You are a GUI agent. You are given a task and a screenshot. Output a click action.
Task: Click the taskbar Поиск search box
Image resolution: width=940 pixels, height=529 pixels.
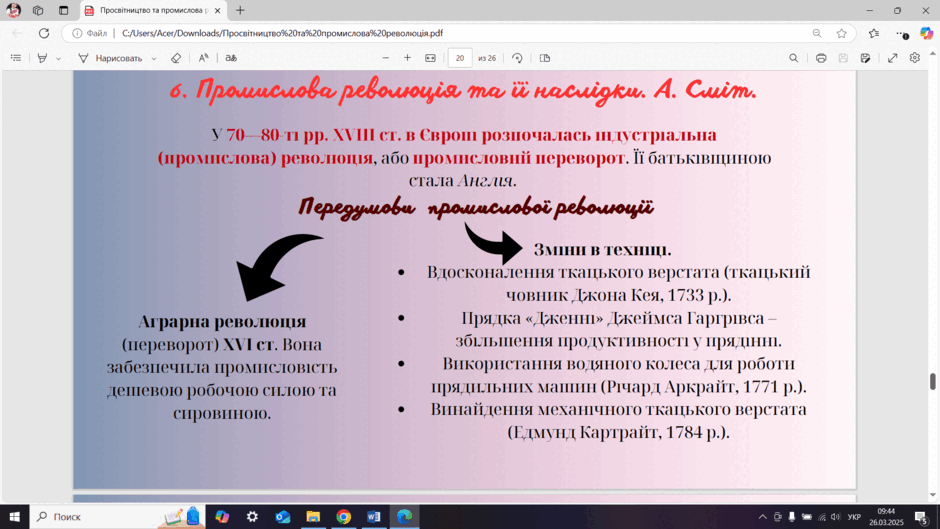[x=117, y=516]
